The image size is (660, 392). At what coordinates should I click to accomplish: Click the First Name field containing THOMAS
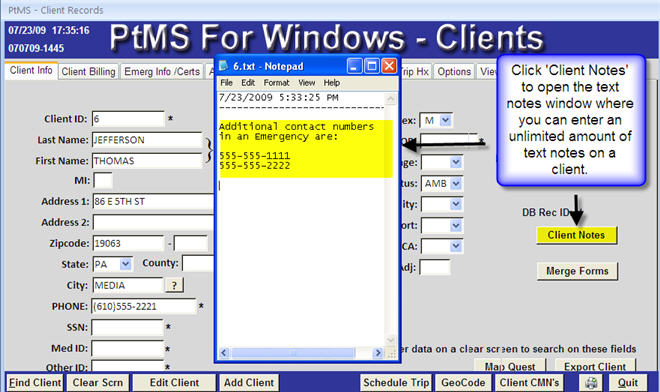pyautogui.click(x=147, y=161)
